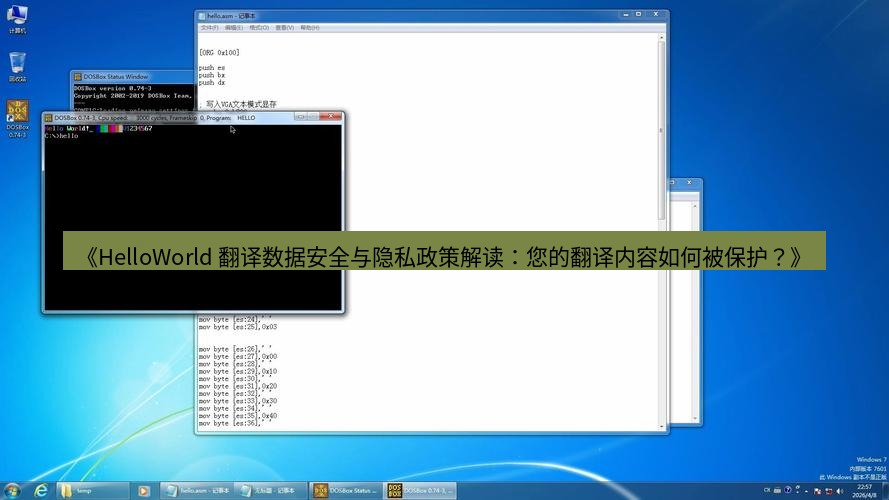Click the network icon in system tray
Viewport: 889px width, 500px height.
pyautogui.click(x=828, y=491)
